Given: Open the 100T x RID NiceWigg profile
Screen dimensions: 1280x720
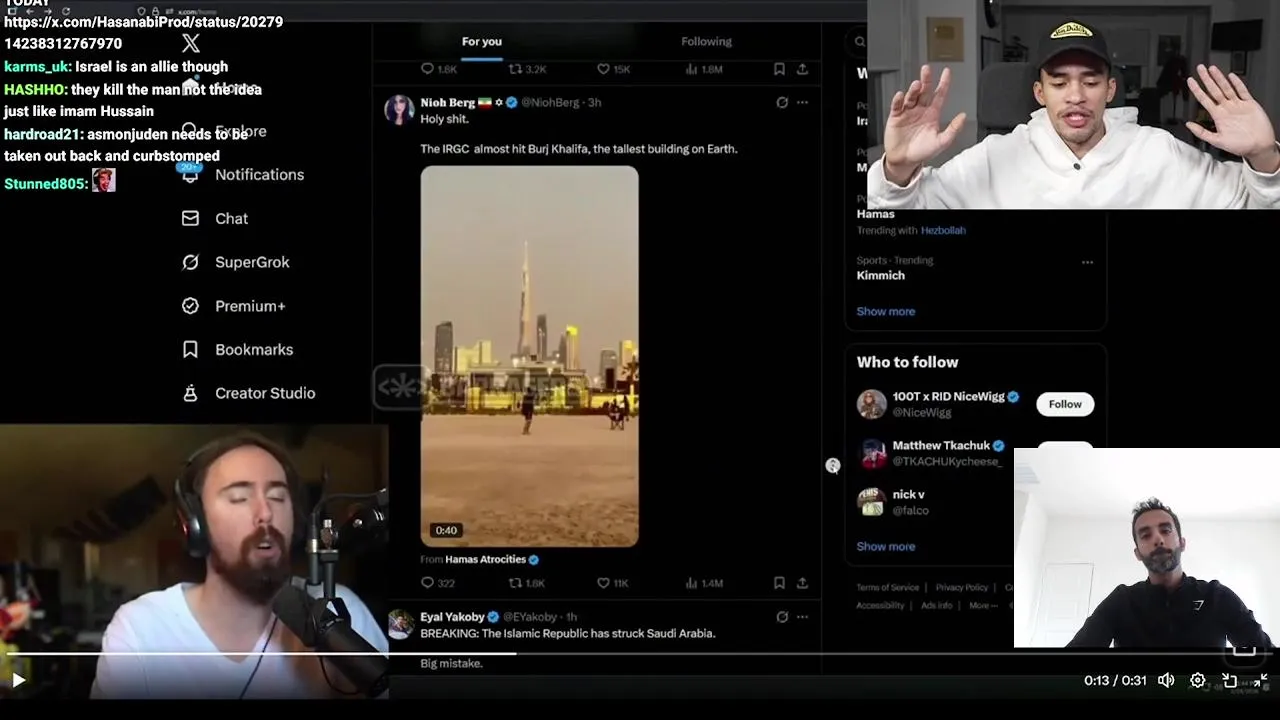Looking at the screenshot, I should click(x=948, y=397).
